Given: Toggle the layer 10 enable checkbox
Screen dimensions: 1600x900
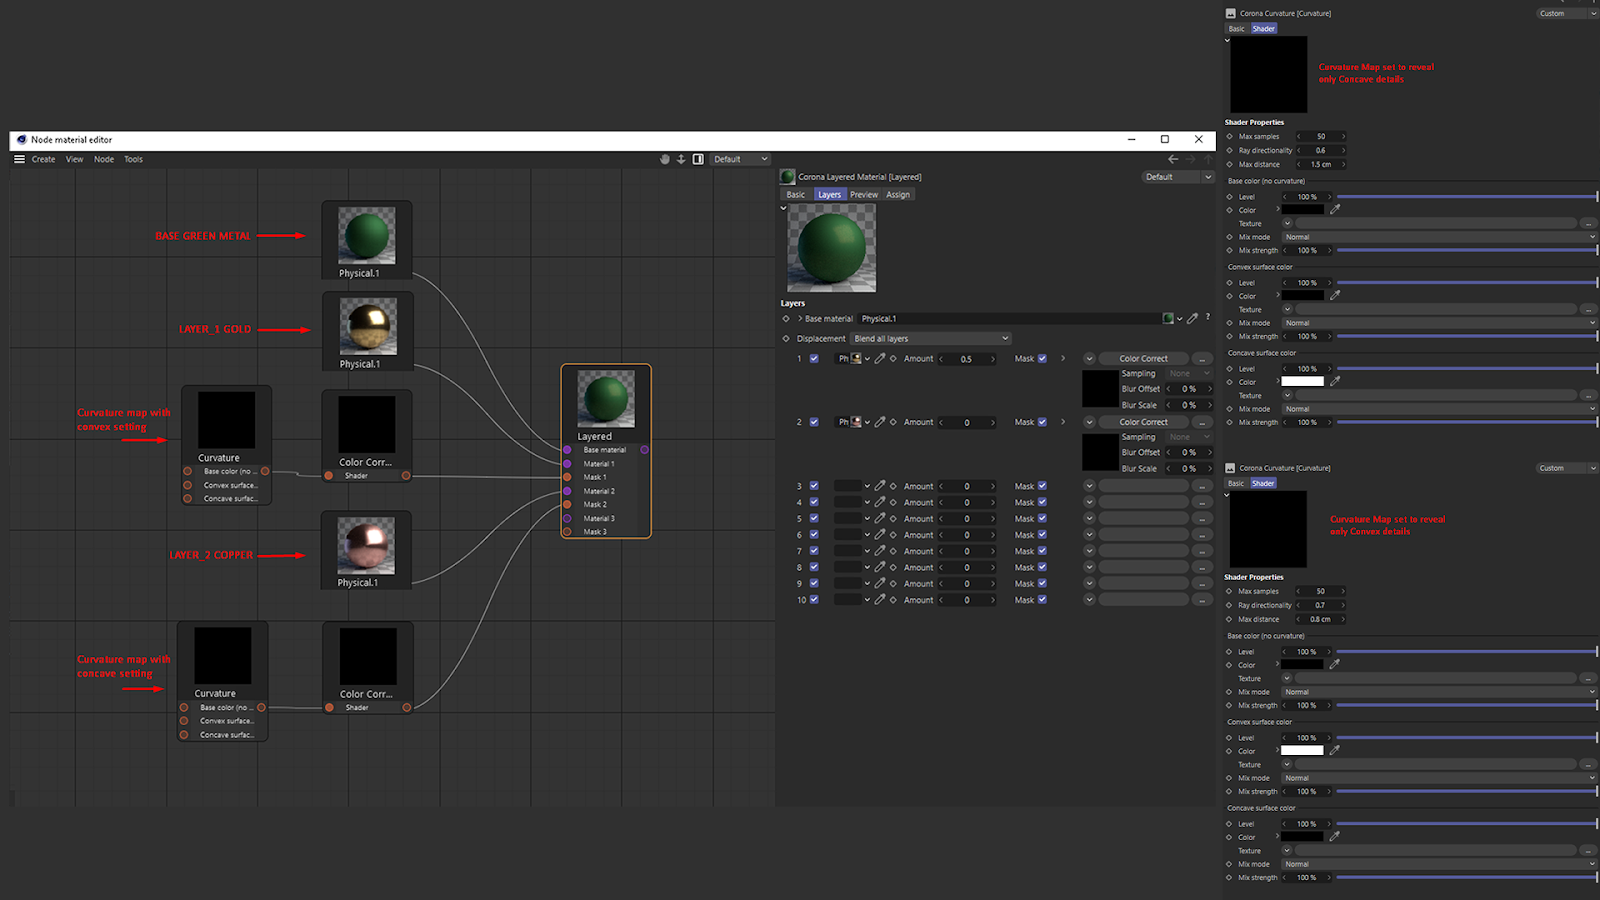Looking at the screenshot, I should click(814, 600).
